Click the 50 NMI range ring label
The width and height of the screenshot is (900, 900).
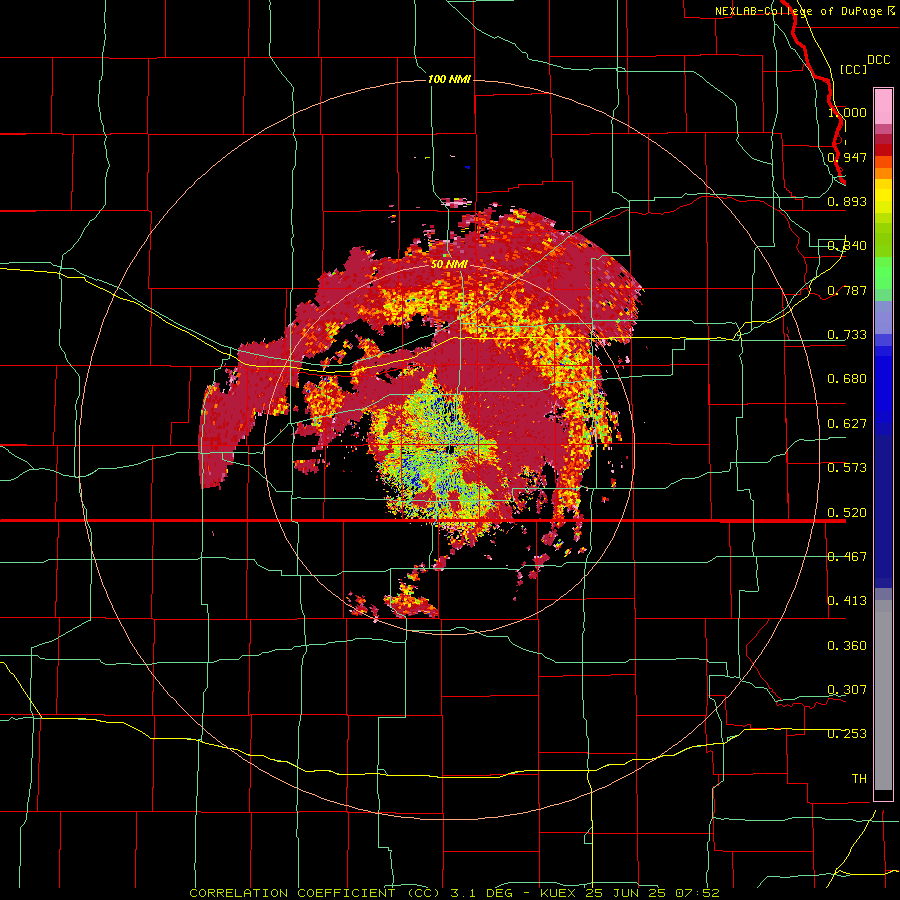[x=449, y=265]
